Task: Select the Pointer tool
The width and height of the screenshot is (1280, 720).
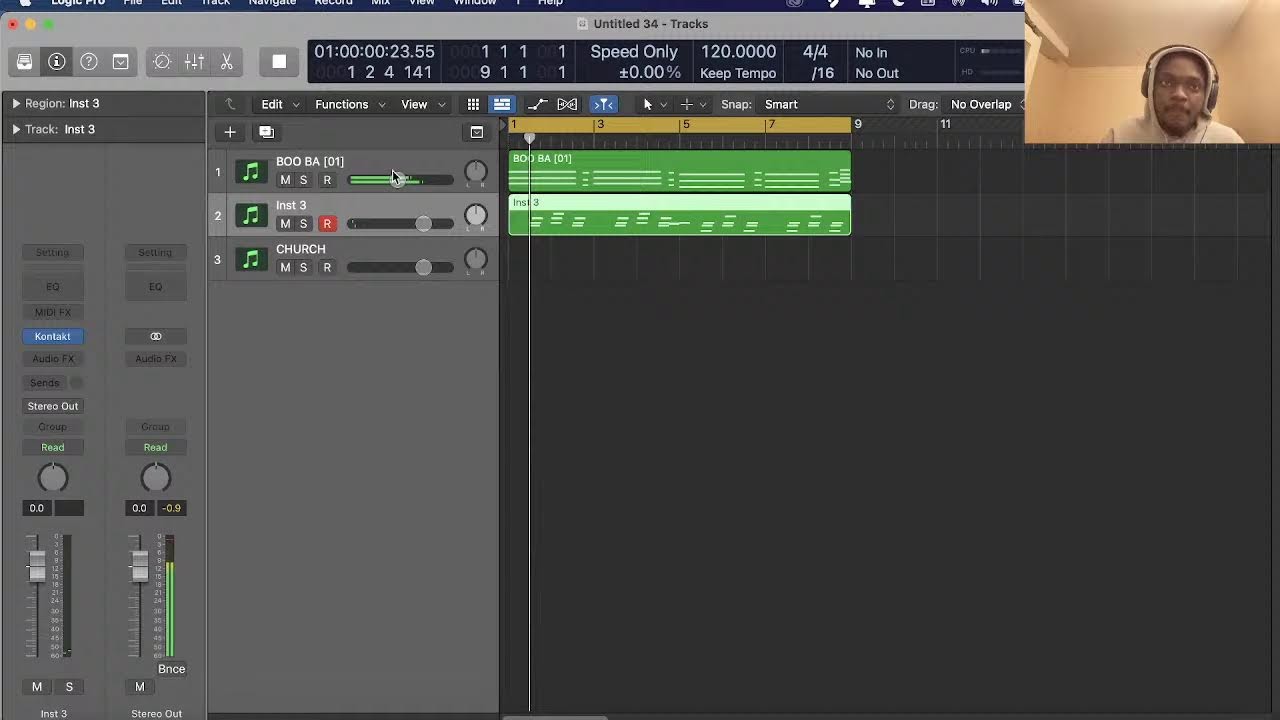Action: pyautogui.click(x=647, y=104)
